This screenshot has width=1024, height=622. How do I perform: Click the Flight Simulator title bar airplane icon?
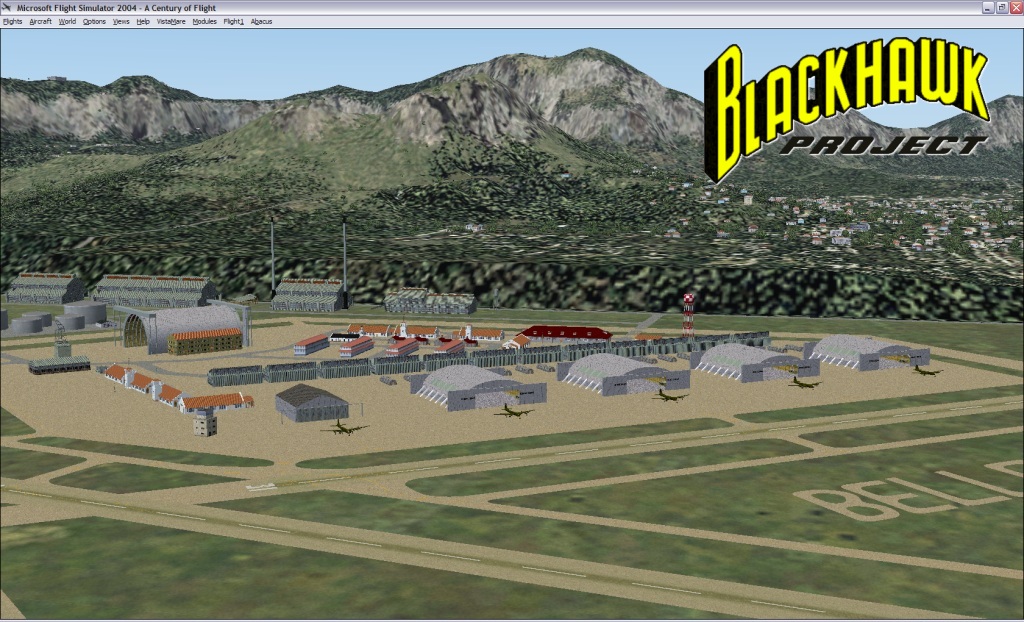(x=8, y=8)
